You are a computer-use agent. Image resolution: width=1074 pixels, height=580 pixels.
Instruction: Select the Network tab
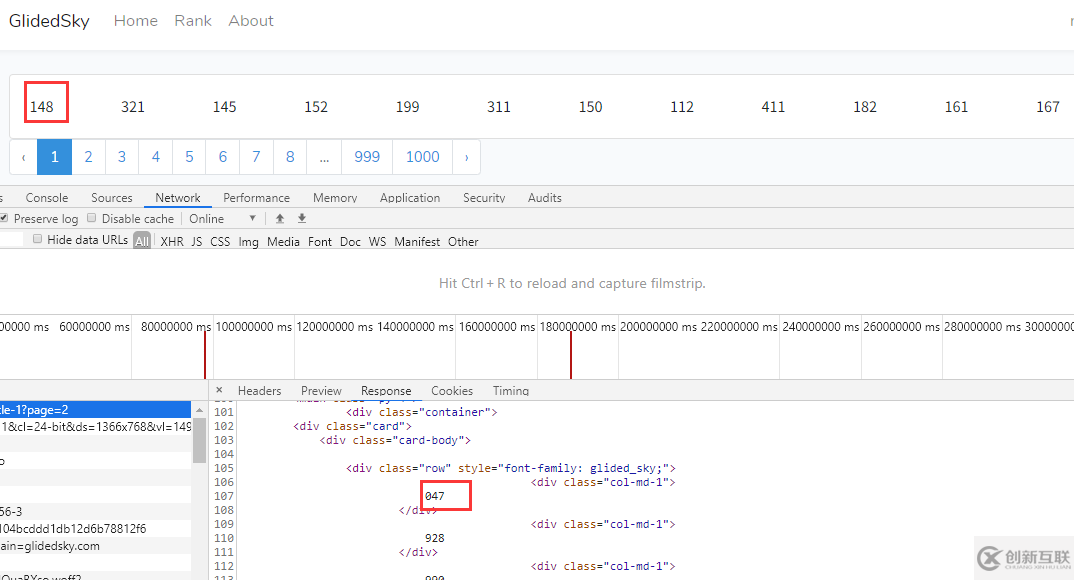click(x=177, y=197)
